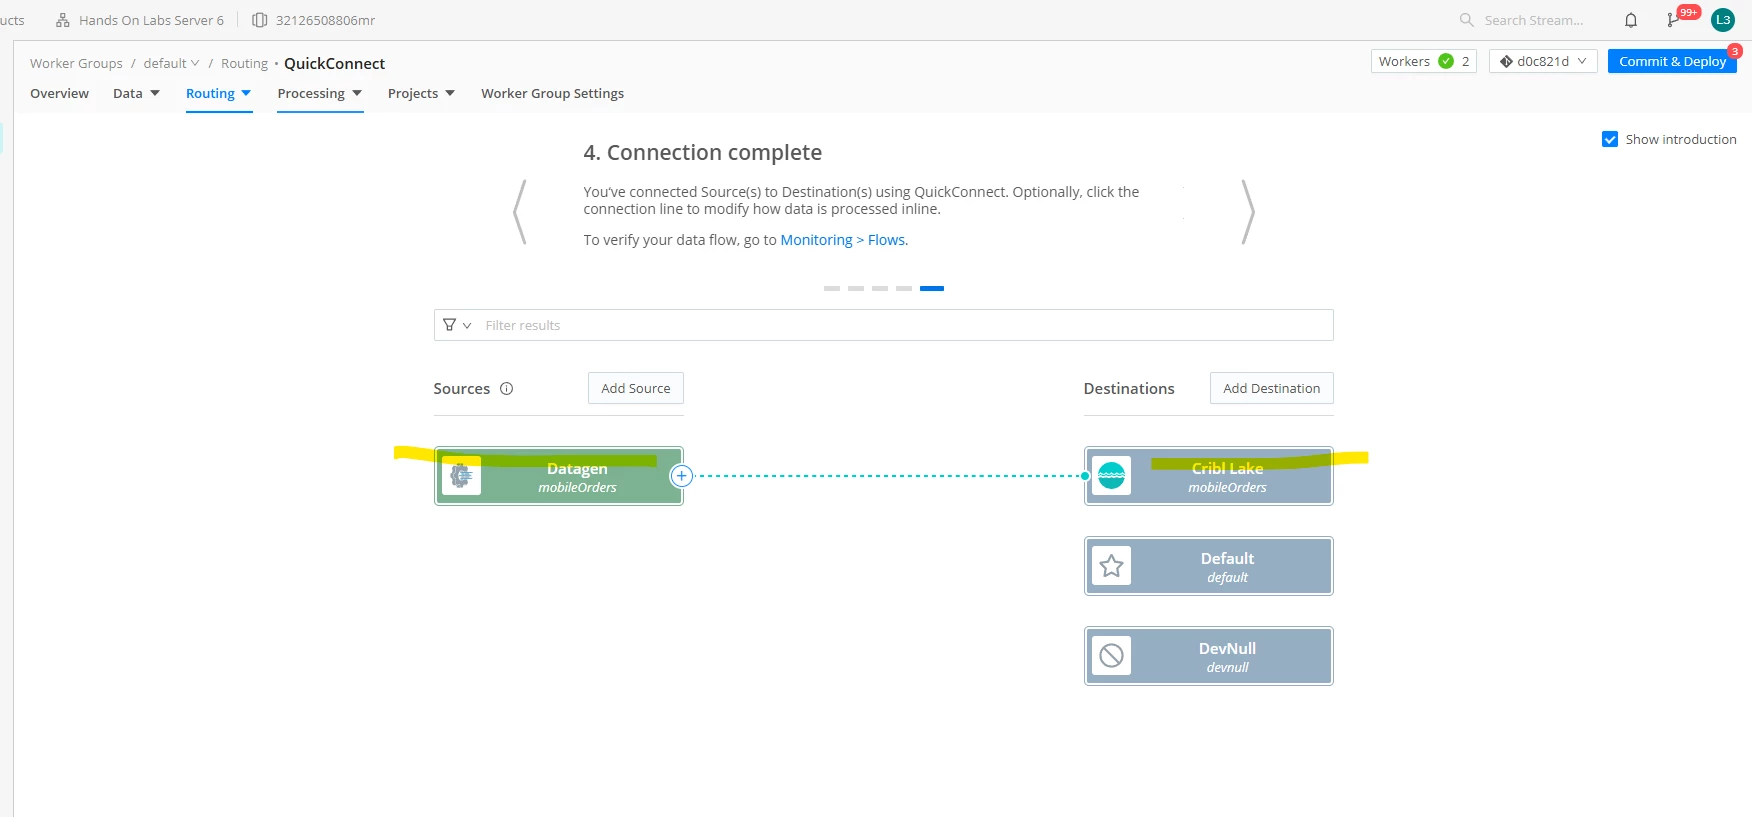Click the Routing breadcrumb link
The width and height of the screenshot is (1752, 817).
click(244, 63)
